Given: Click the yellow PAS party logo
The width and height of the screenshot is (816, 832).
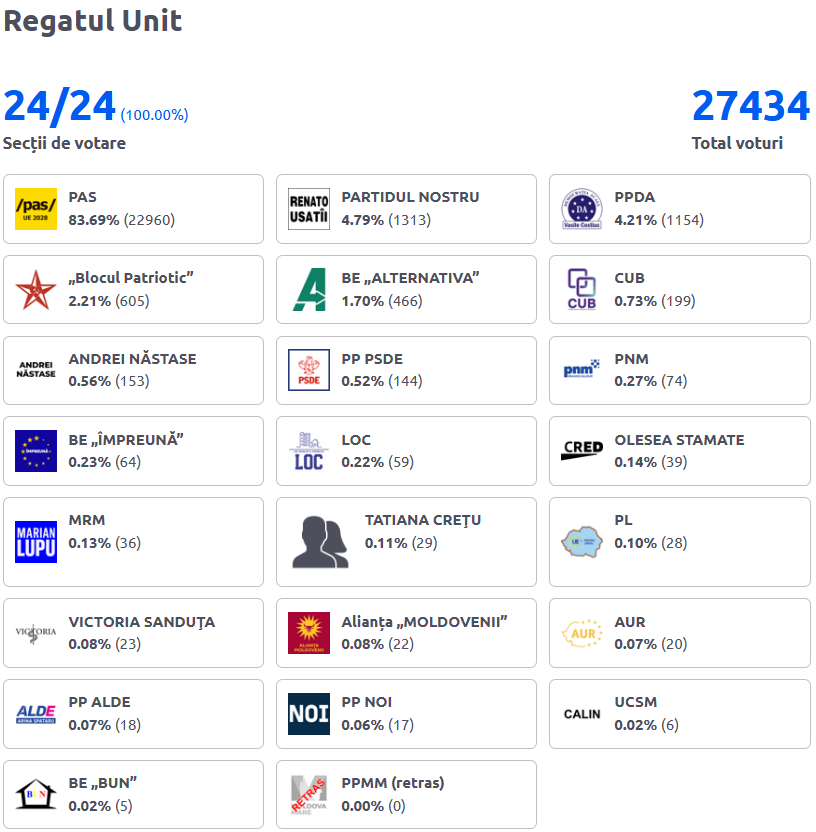Looking at the screenshot, I should point(36,209).
